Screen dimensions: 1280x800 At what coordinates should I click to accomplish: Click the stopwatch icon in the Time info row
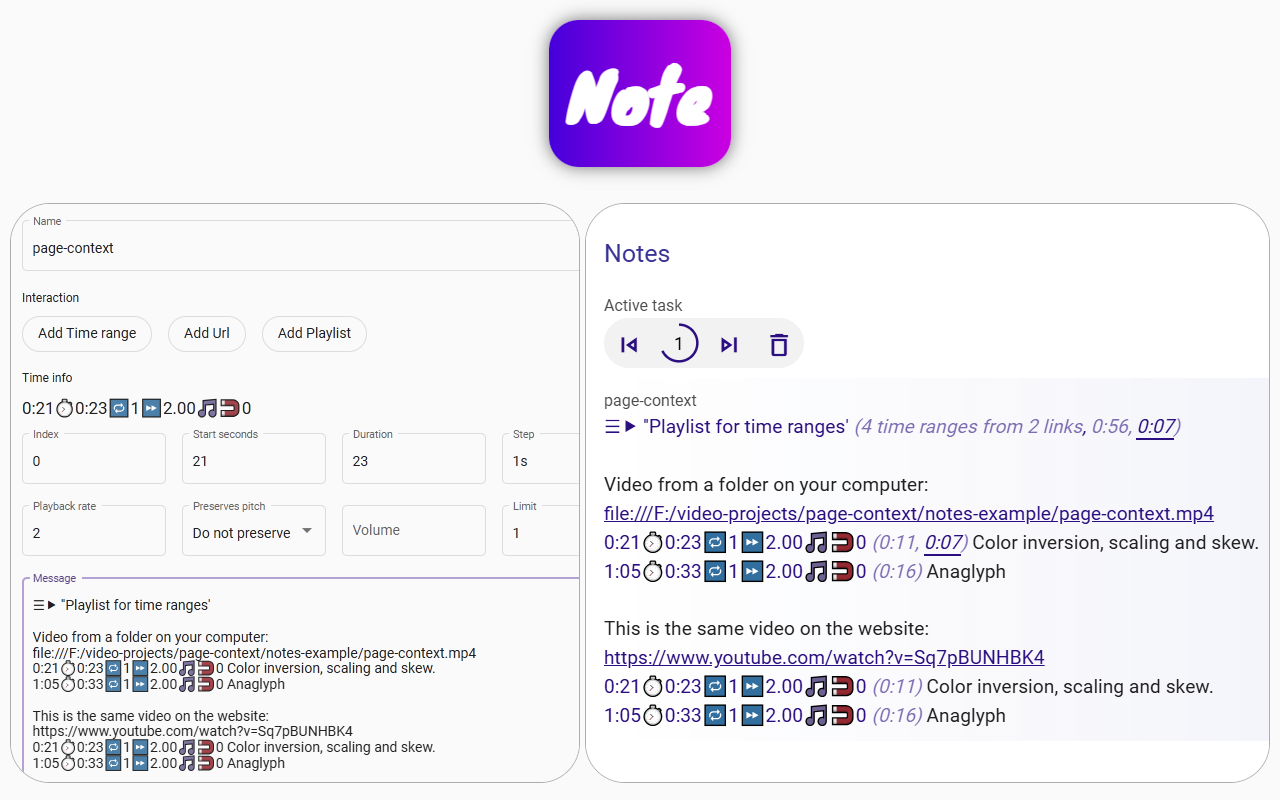pyautogui.click(x=65, y=408)
